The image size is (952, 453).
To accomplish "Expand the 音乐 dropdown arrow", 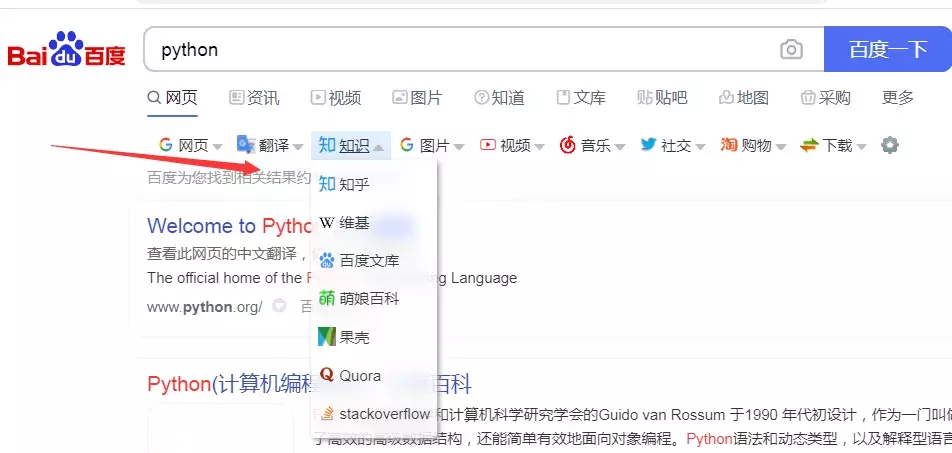I will pyautogui.click(x=620, y=146).
